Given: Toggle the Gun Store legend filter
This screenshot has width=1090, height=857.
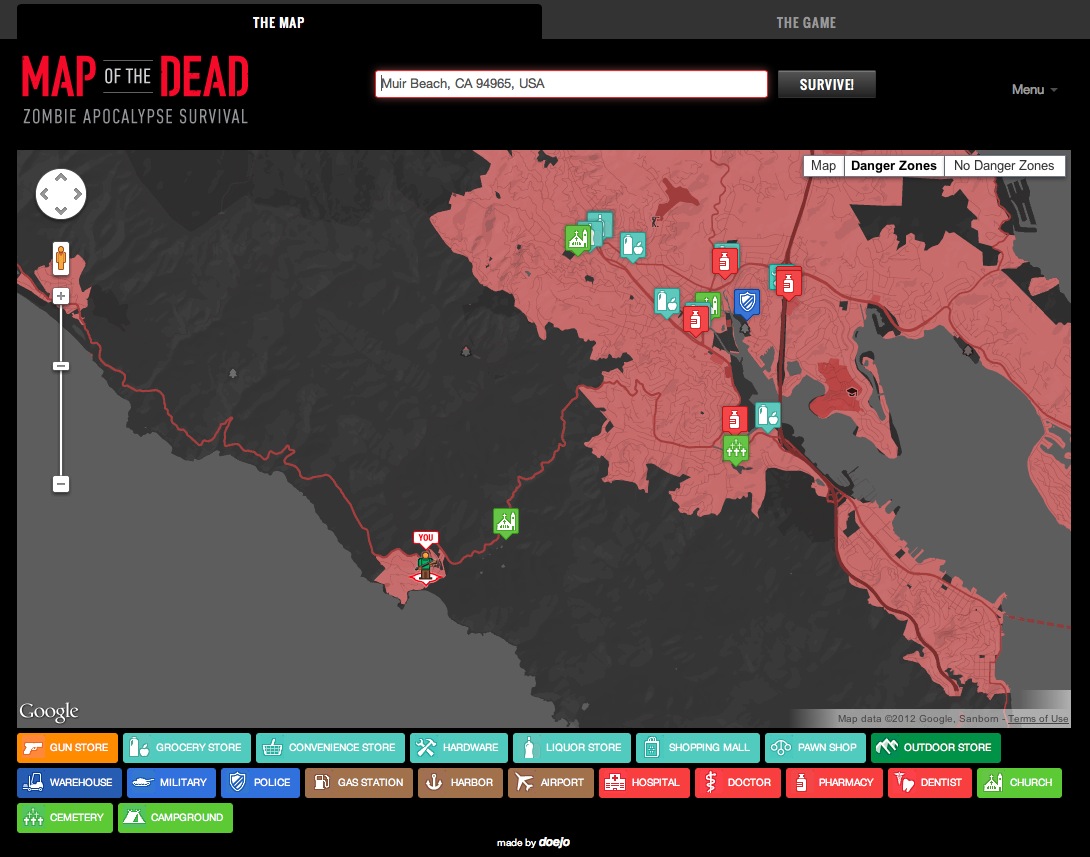Looking at the screenshot, I should tap(68, 747).
